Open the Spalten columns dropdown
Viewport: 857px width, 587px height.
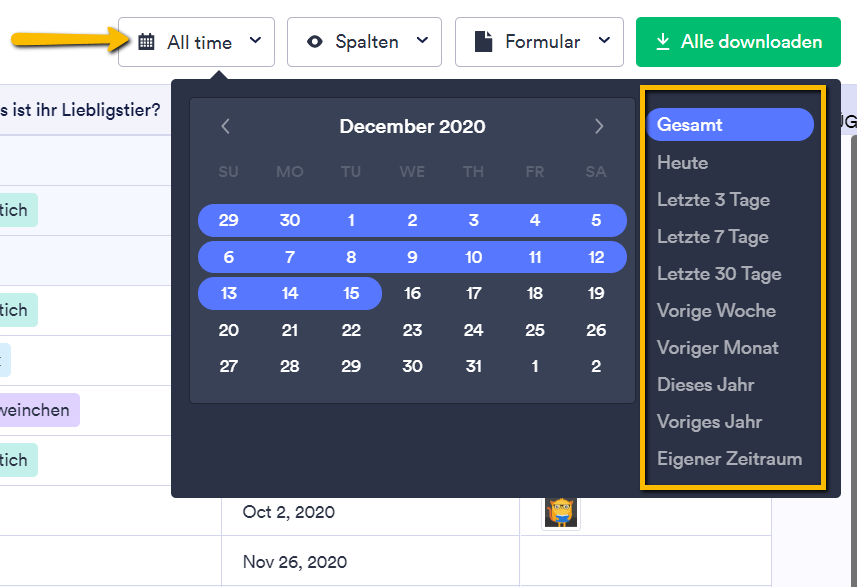422,41
